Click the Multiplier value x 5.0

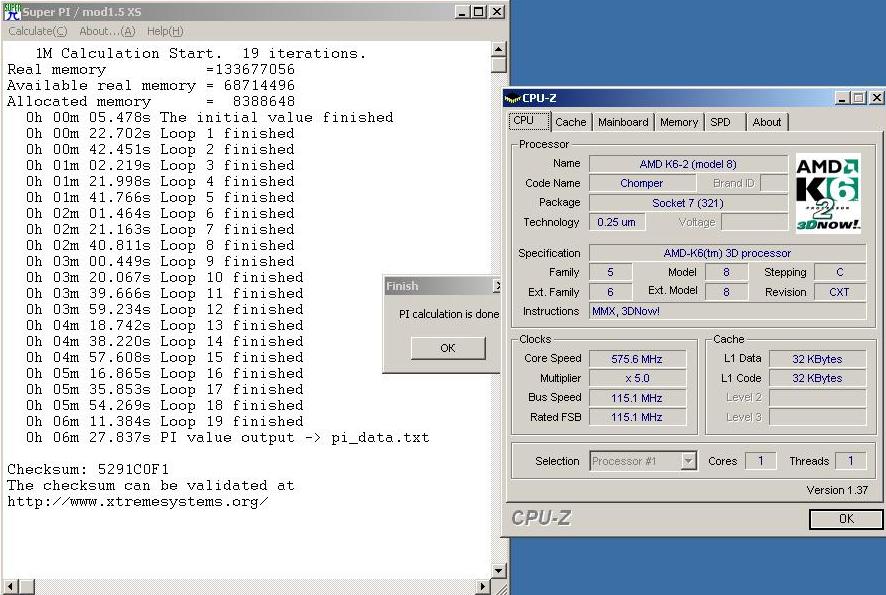tap(637, 378)
